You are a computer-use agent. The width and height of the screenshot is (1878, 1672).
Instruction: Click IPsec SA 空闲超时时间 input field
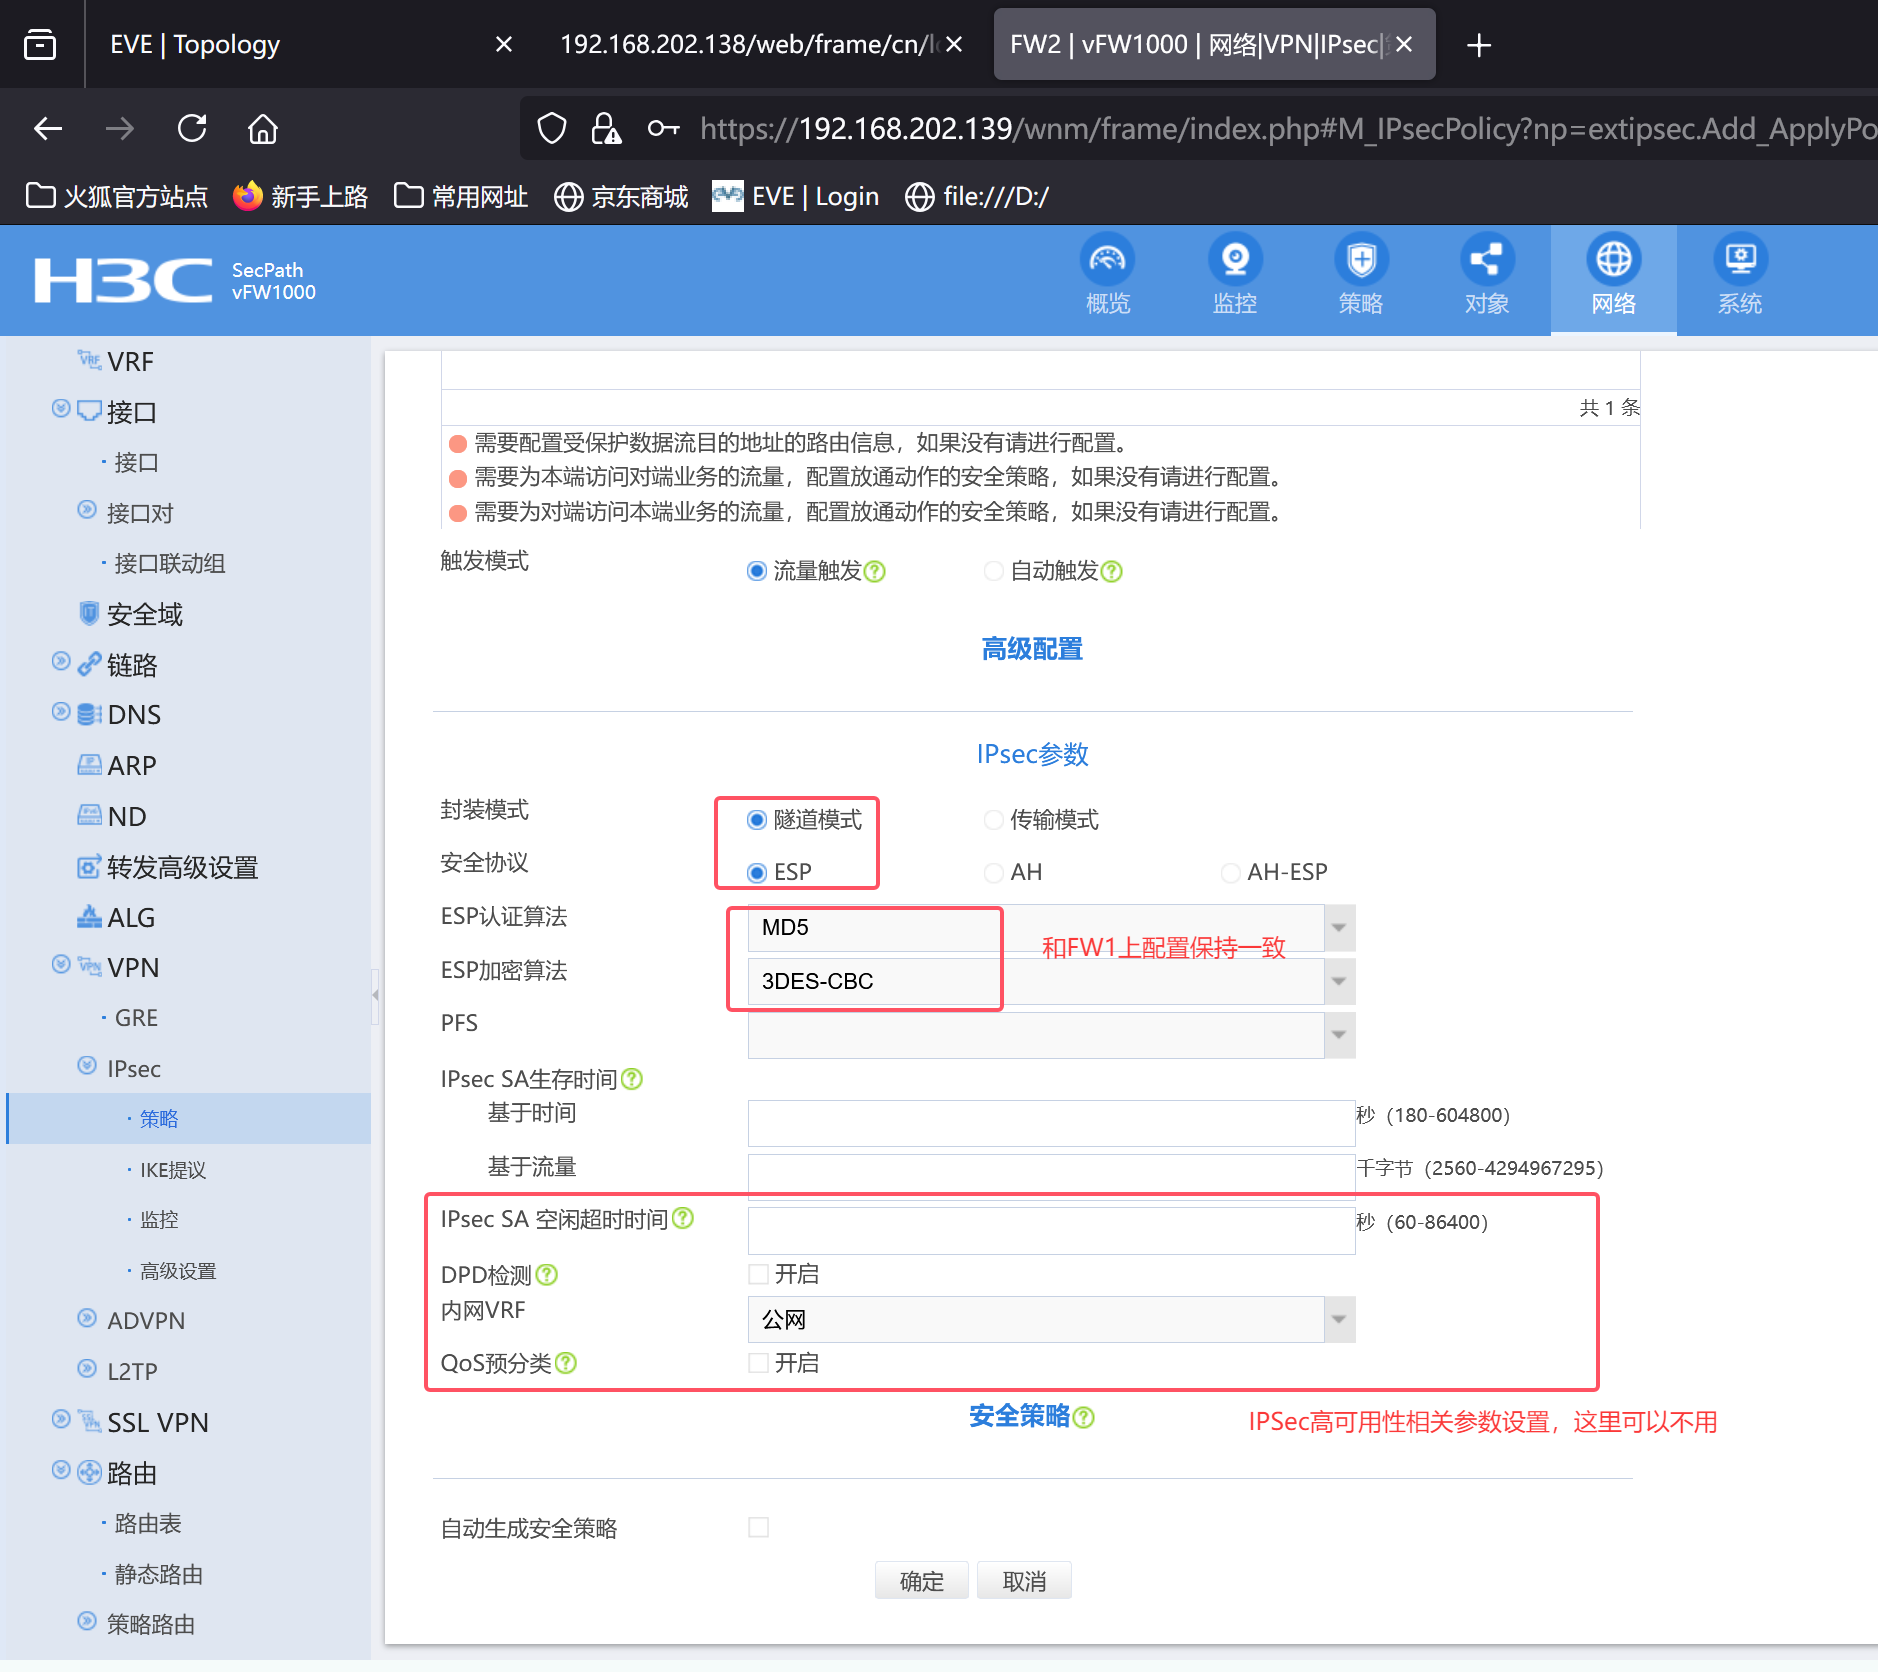(1051, 1231)
